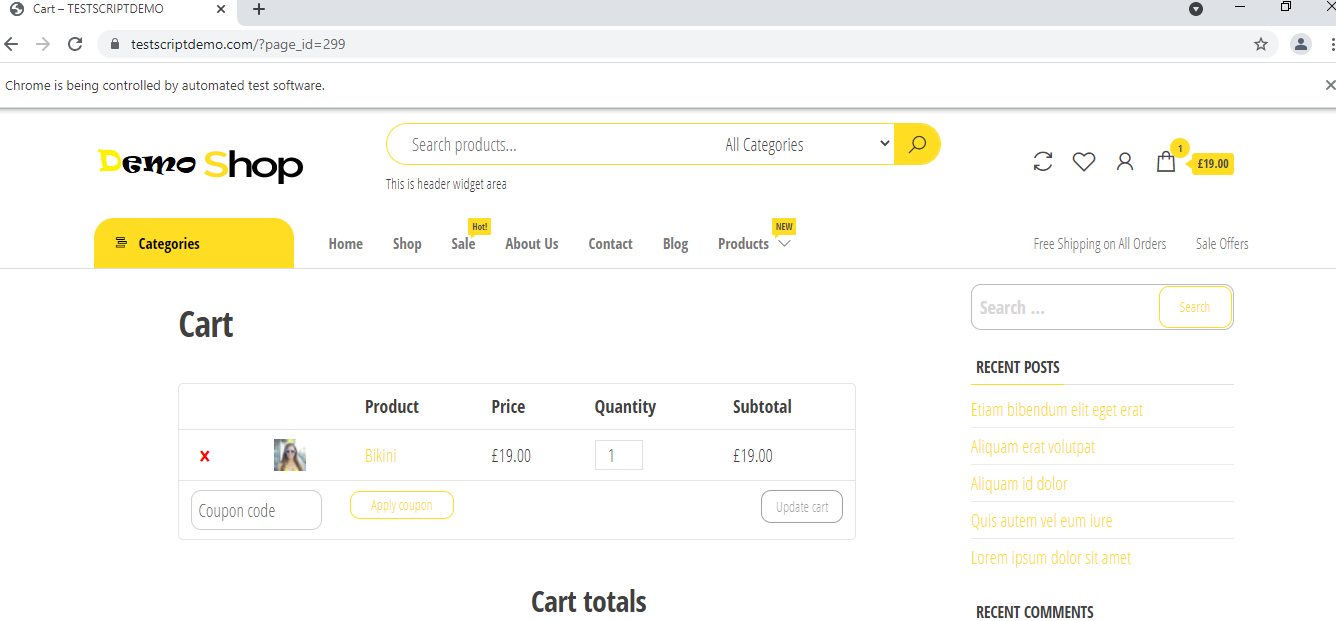Screen dimensions: 1336x621
Task: Click the site padlock icon in address bar
Action: [x=114, y=44]
